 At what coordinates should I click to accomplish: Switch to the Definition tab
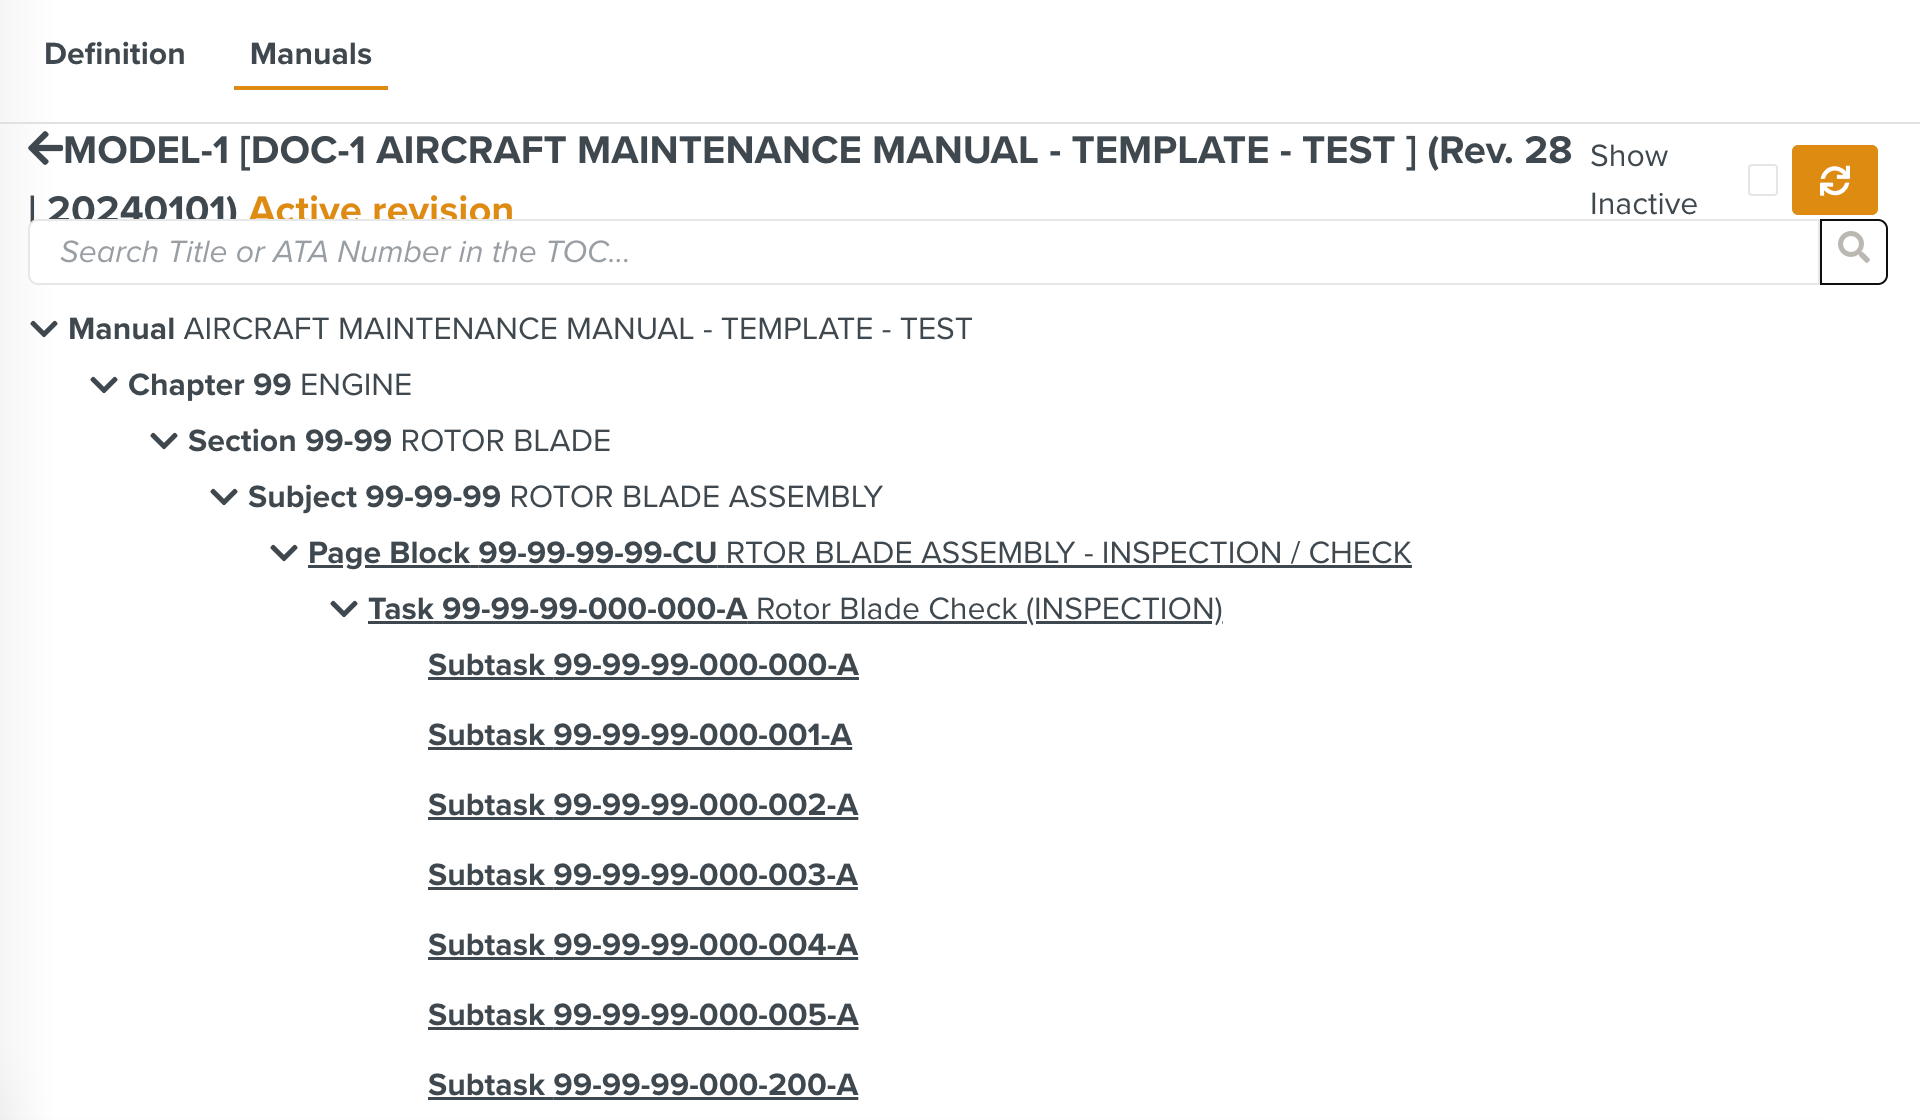[x=114, y=54]
